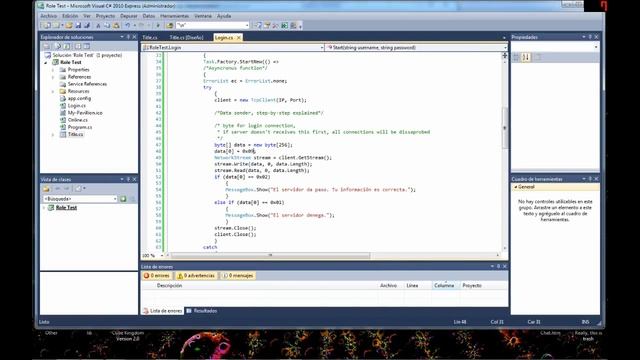Click the Start Page green toolbar icon
Viewport: 640px width, 360px height.
(284, 25)
